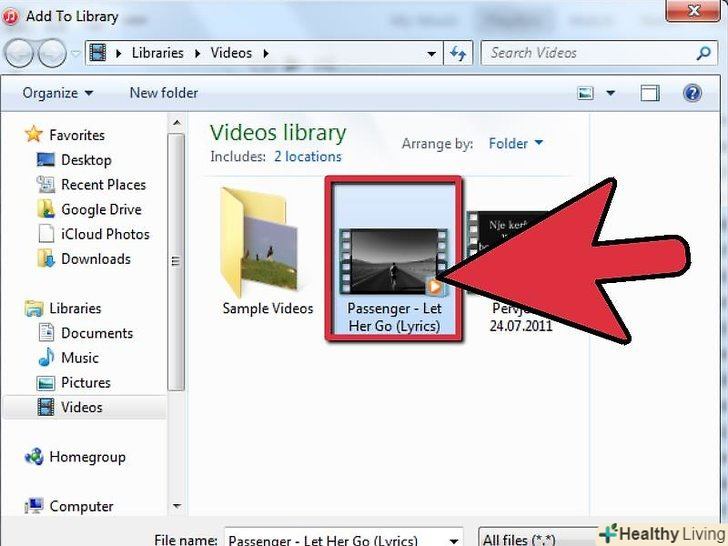The height and width of the screenshot is (546, 728).
Task: Click the Forward navigation arrow button
Action: 52,53
